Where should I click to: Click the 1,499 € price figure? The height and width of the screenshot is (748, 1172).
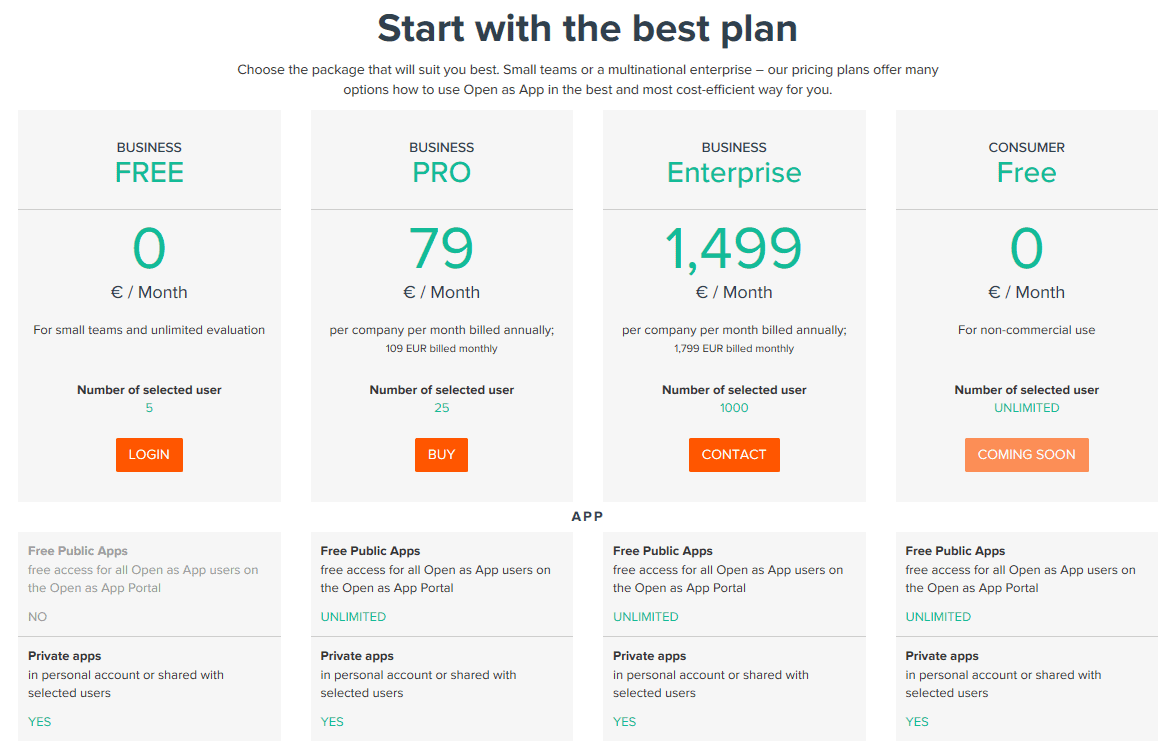pyautogui.click(x=734, y=249)
